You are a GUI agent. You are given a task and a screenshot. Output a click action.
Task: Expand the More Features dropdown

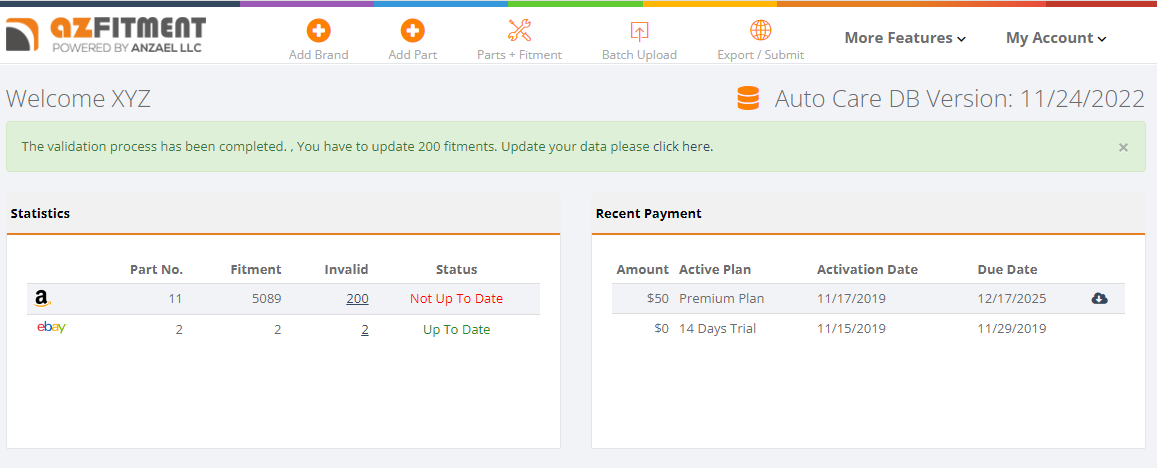[905, 38]
